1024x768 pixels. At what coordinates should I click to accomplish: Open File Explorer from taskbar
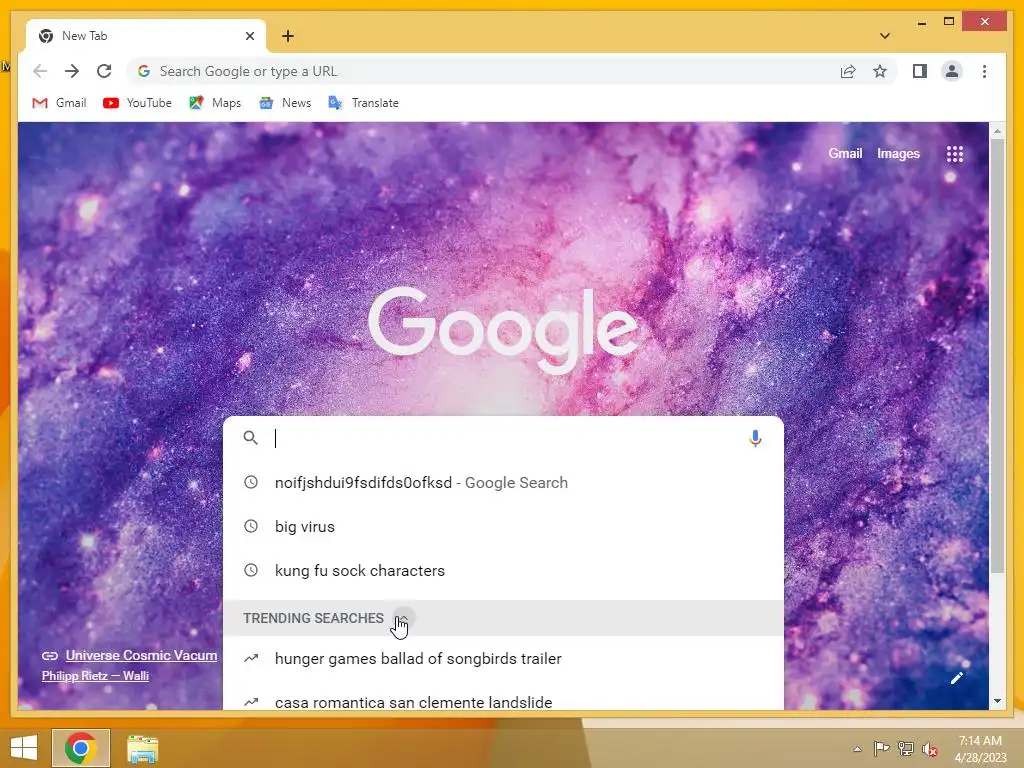pyautogui.click(x=142, y=748)
